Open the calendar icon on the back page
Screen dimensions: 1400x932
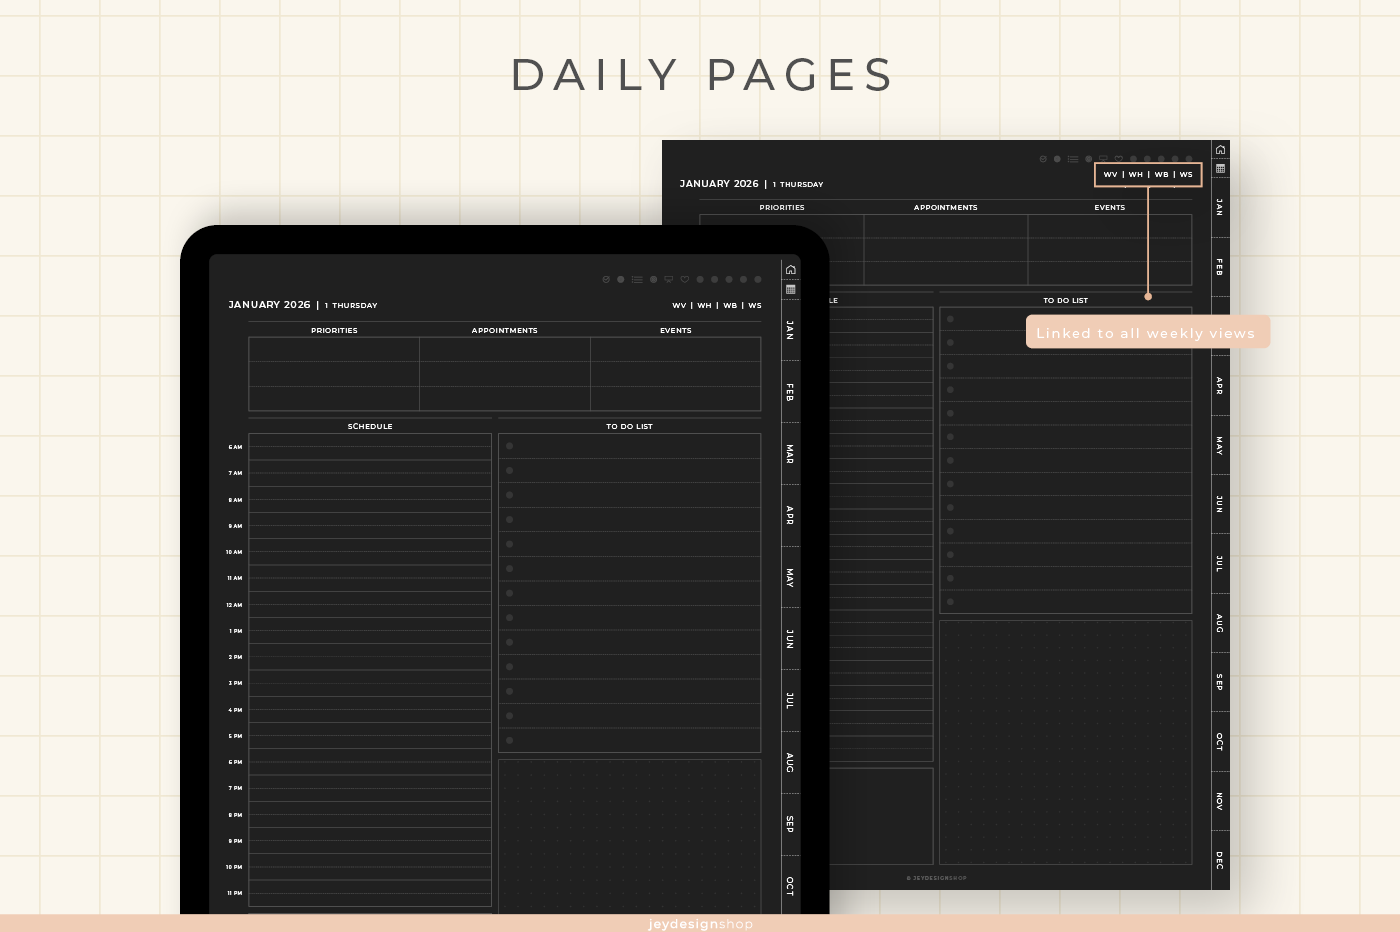click(x=1220, y=169)
